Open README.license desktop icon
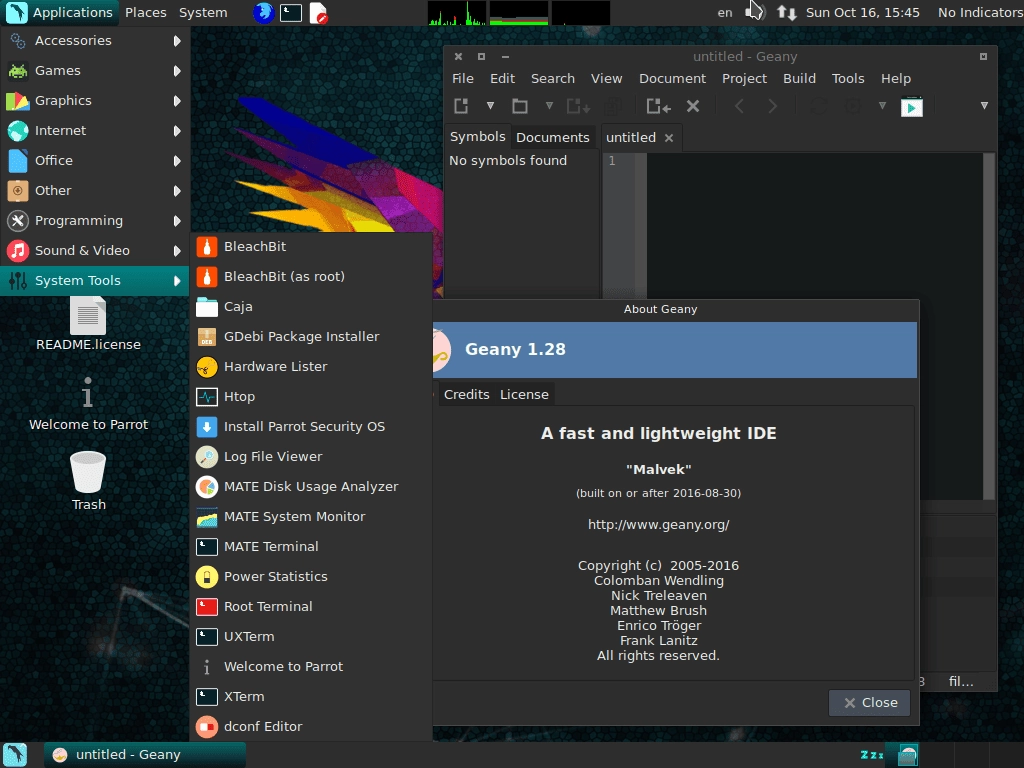The height and width of the screenshot is (768, 1024). pyautogui.click(x=88, y=325)
